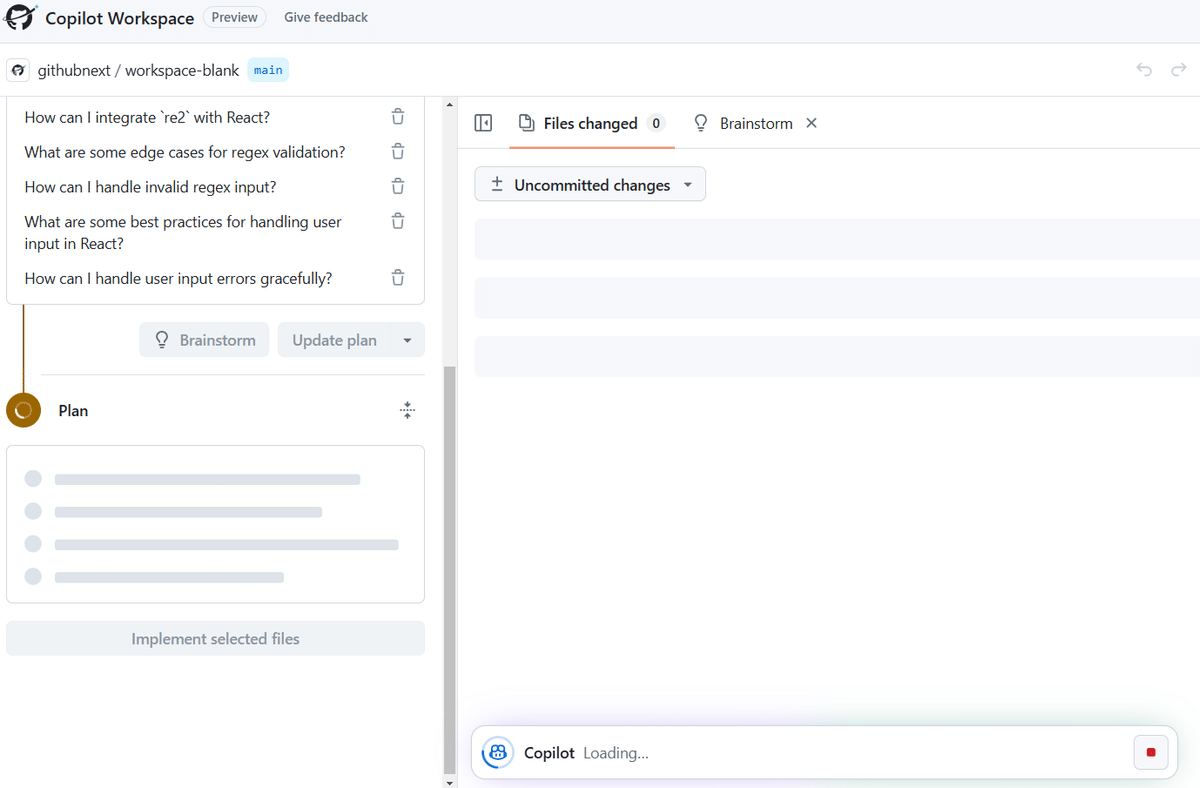Stop Copilot loading with red stop icon
Image resolution: width=1200 pixels, height=788 pixels.
tap(1151, 752)
